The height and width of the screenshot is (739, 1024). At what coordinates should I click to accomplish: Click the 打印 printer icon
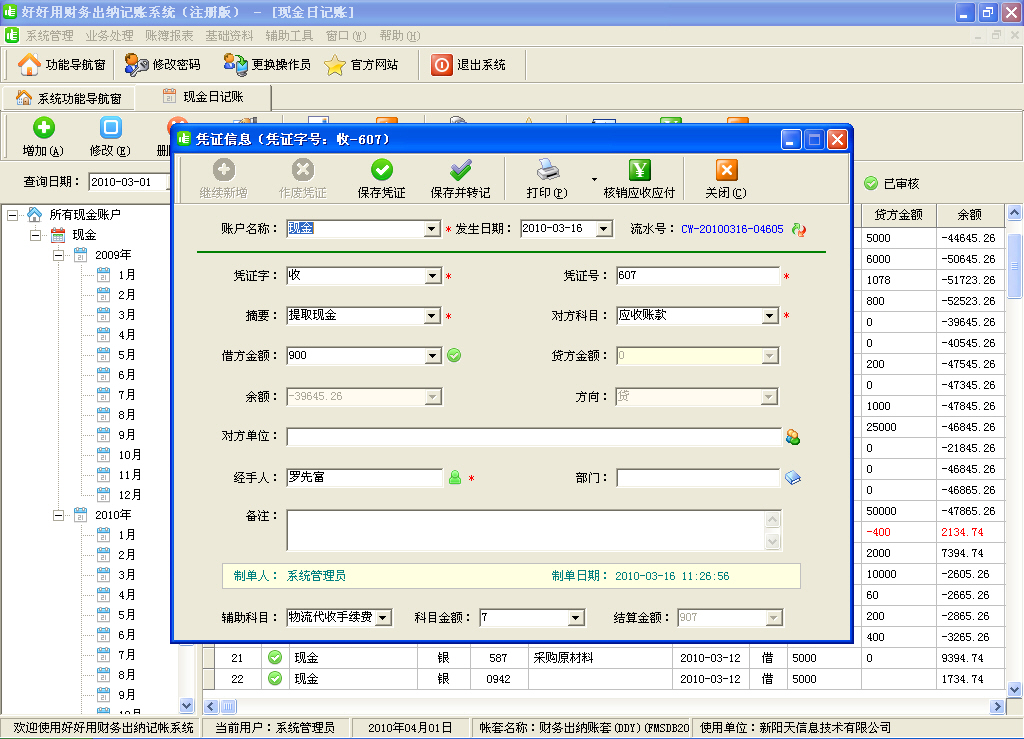pyautogui.click(x=546, y=171)
